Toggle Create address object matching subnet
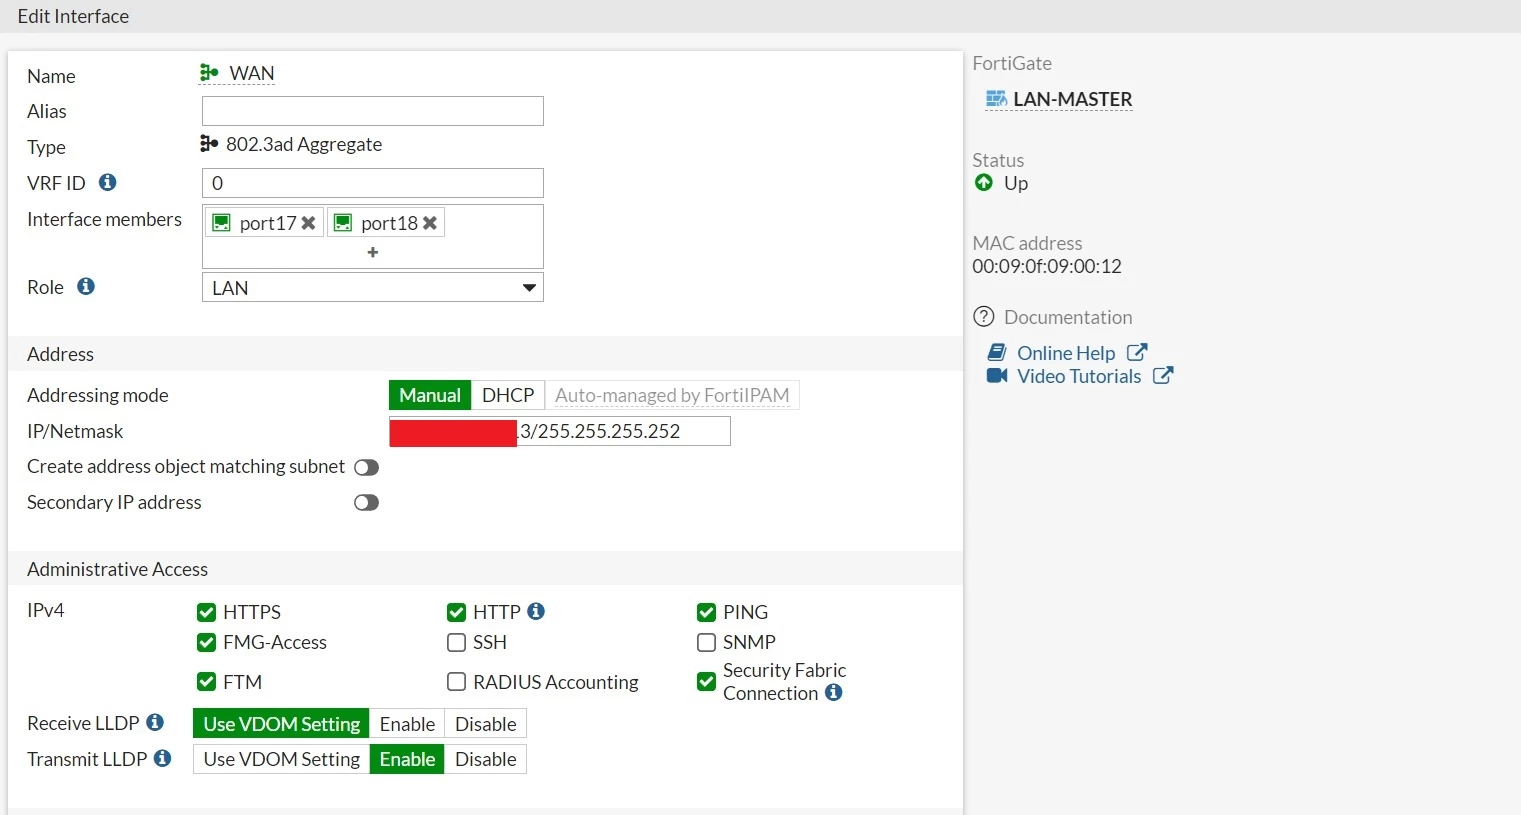This screenshot has height=815, width=1521. [x=367, y=467]
